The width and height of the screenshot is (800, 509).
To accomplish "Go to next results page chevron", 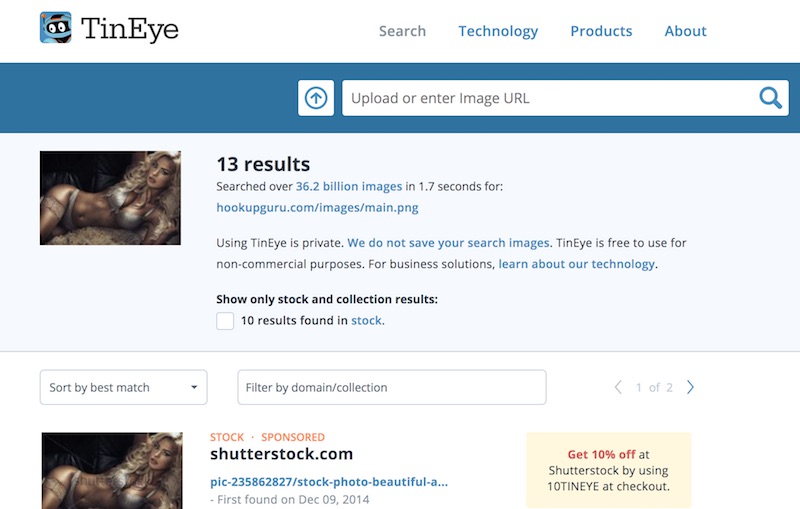I will pos(690,387).
